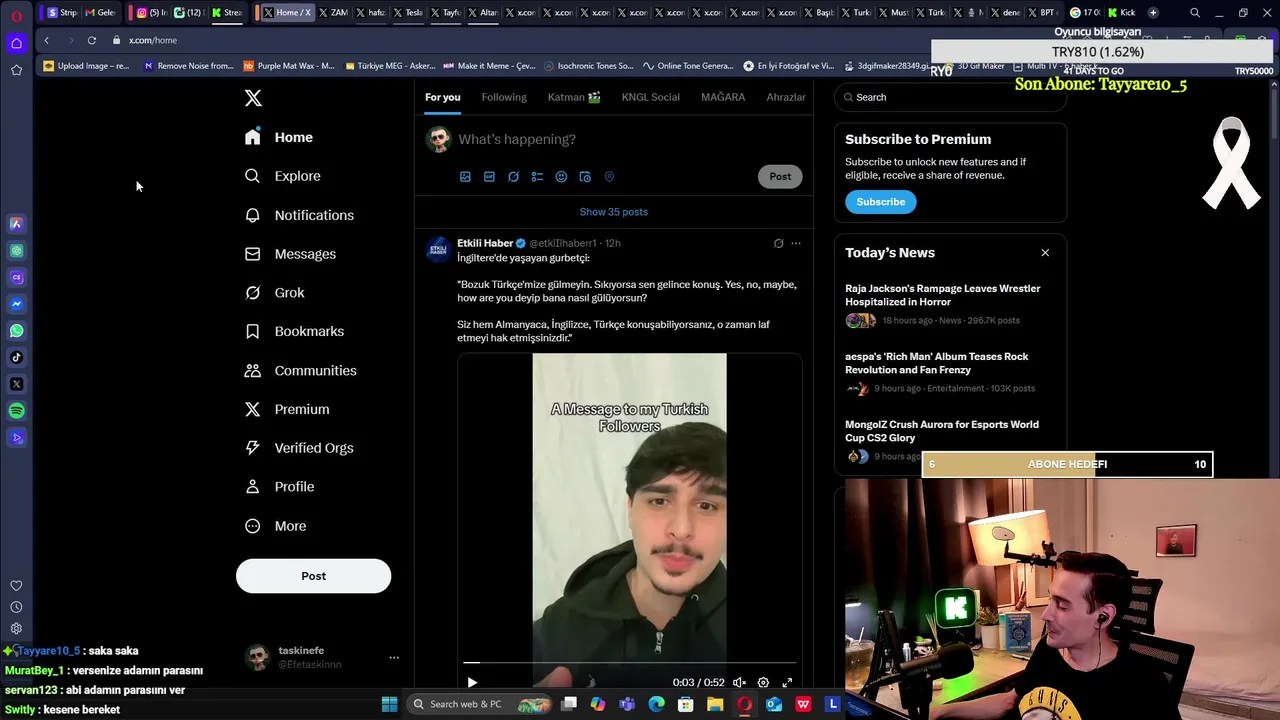Switch to the KNGL Social tab

650,97
